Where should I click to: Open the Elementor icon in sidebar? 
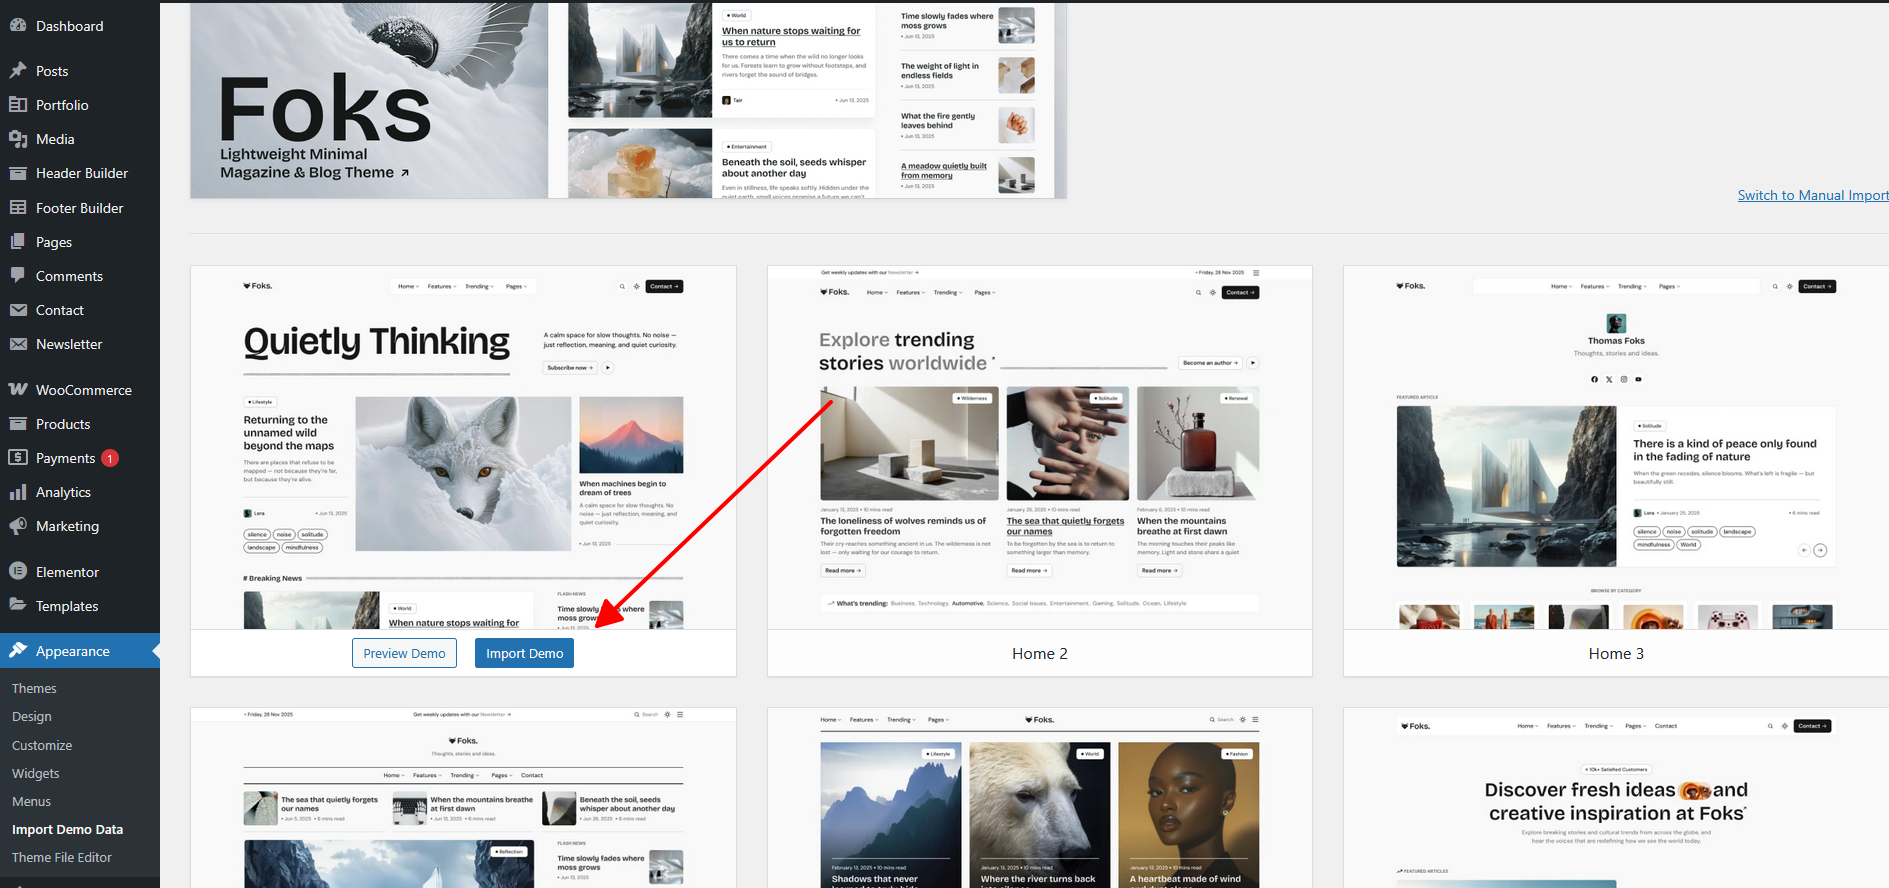point(18,571)
